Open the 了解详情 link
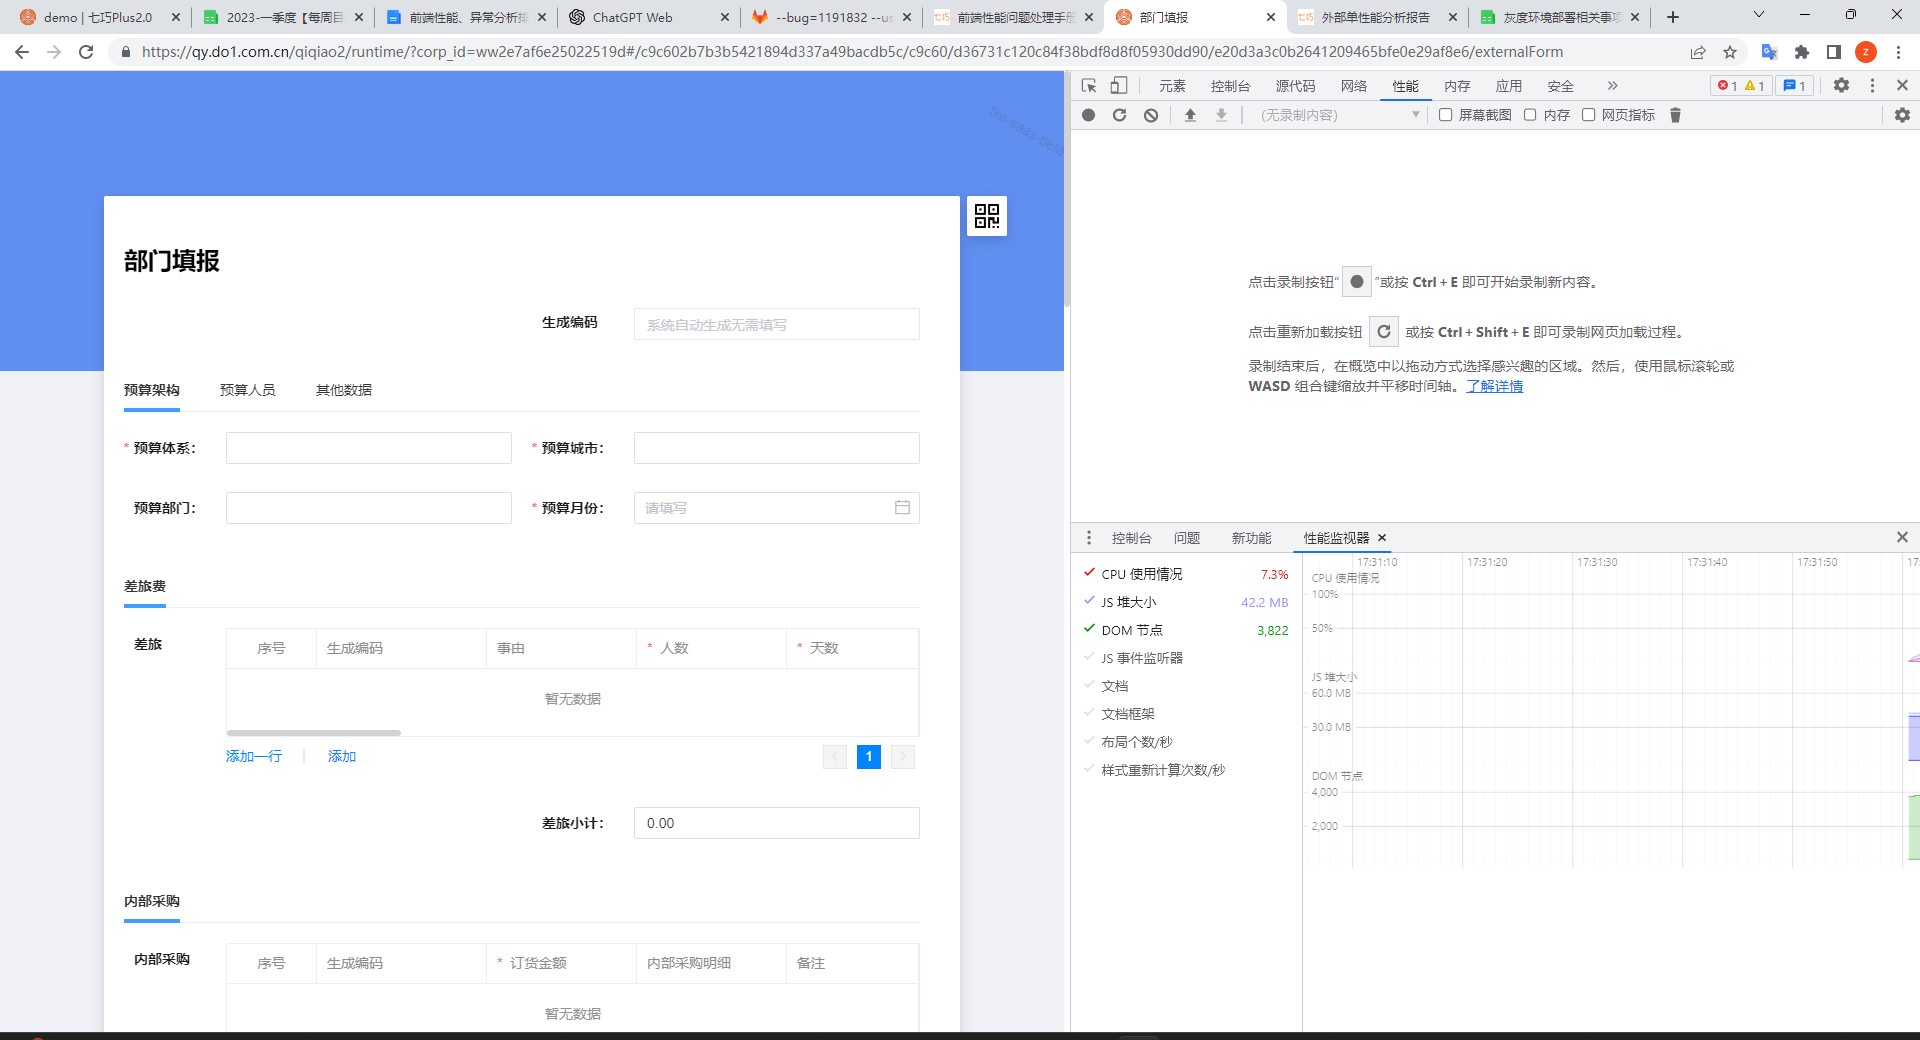 click(1495, 386)
